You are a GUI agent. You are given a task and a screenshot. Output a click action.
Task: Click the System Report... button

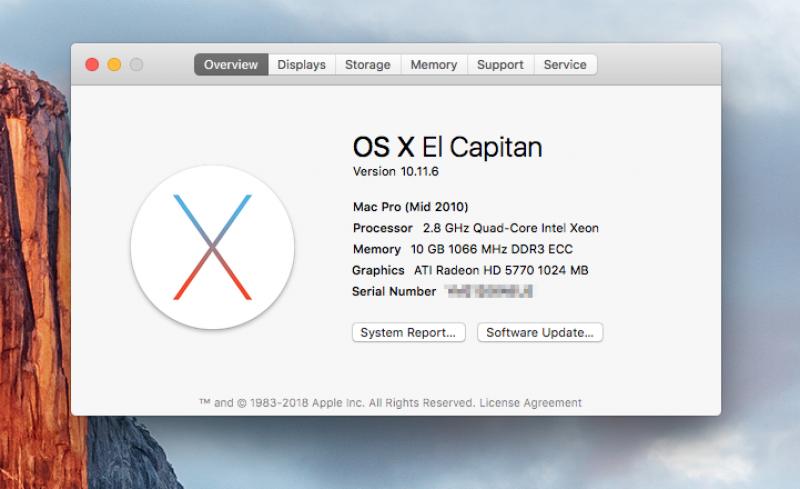(409, 332)
